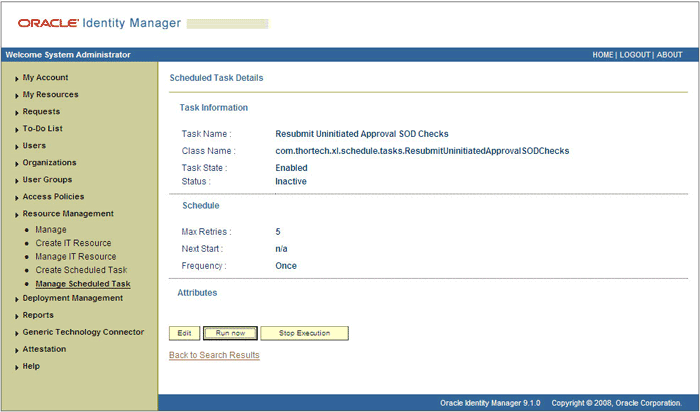The width and height of the screenshot is (700, 412).
Task: Open Help menu item
Action: [x=31, y=366]
